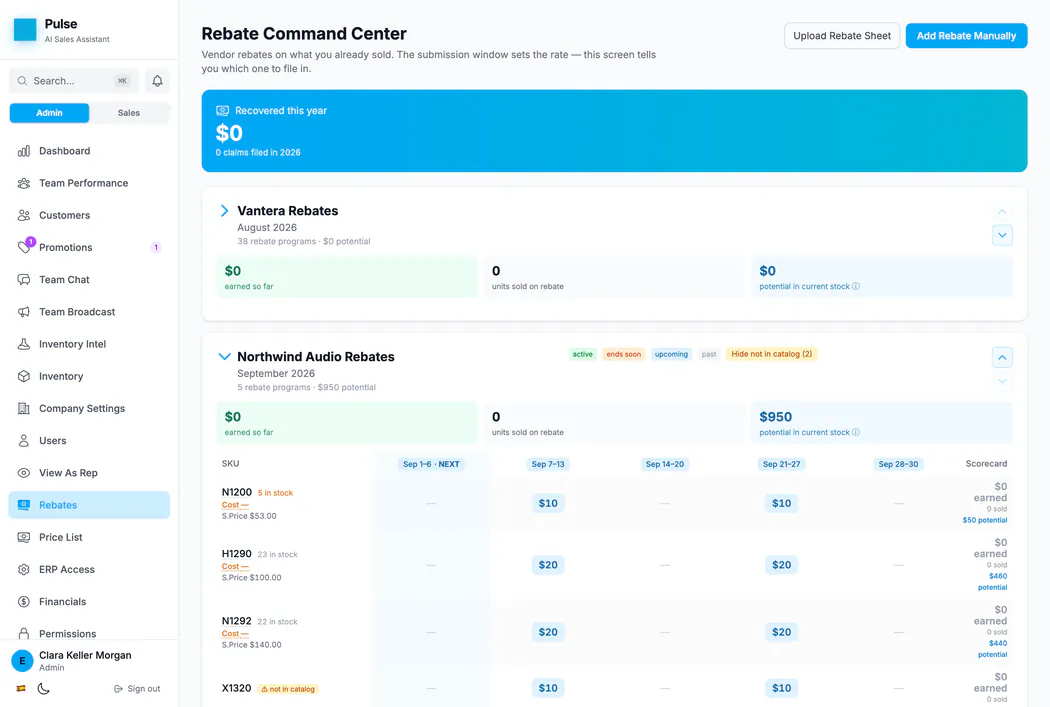Click the Promotions tag icon
The height and width of the screenshot is (707, 1050).
[23, 248]
